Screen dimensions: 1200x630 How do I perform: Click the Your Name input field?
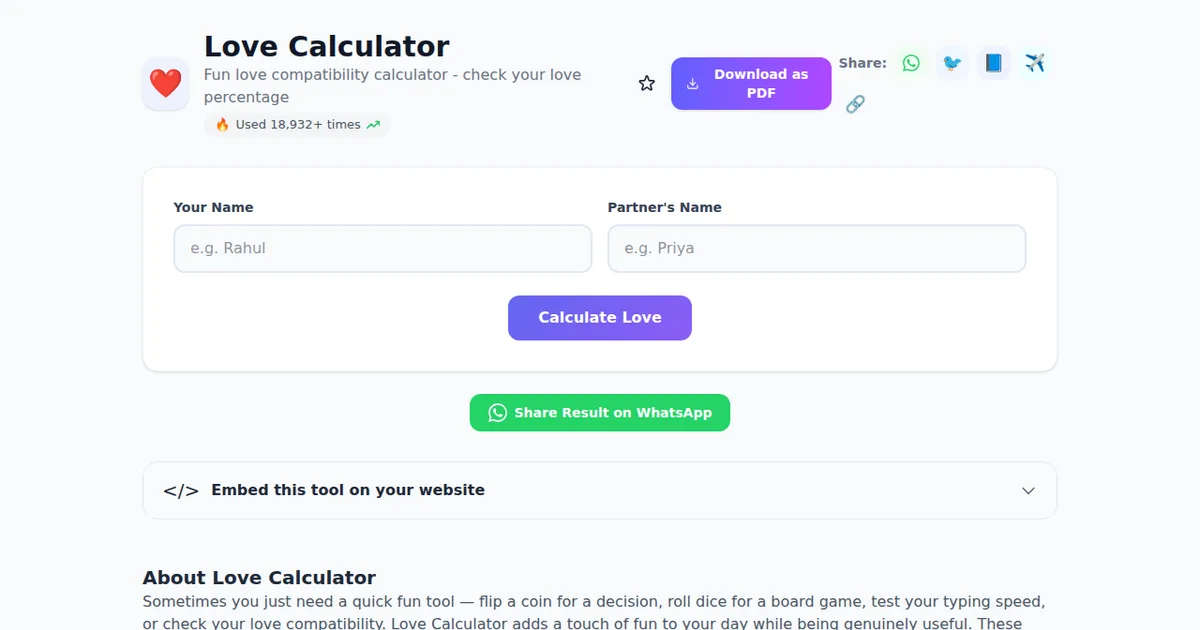pos(382,248)
